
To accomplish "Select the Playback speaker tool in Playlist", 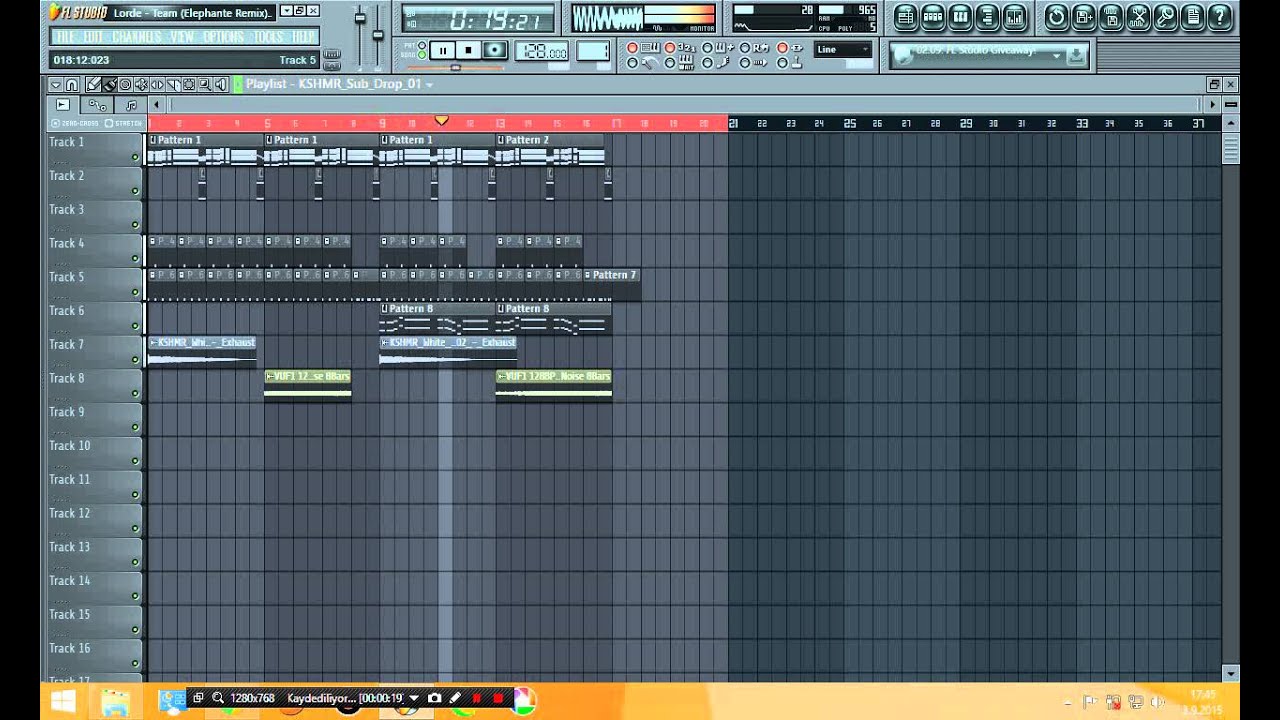I will pos(221,85).
